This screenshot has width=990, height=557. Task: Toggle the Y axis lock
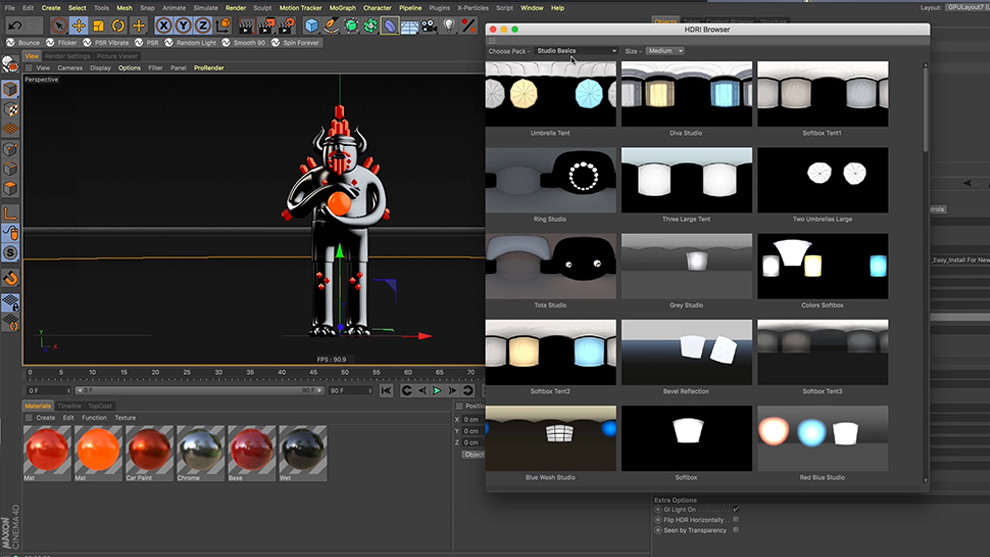[183, 26]
